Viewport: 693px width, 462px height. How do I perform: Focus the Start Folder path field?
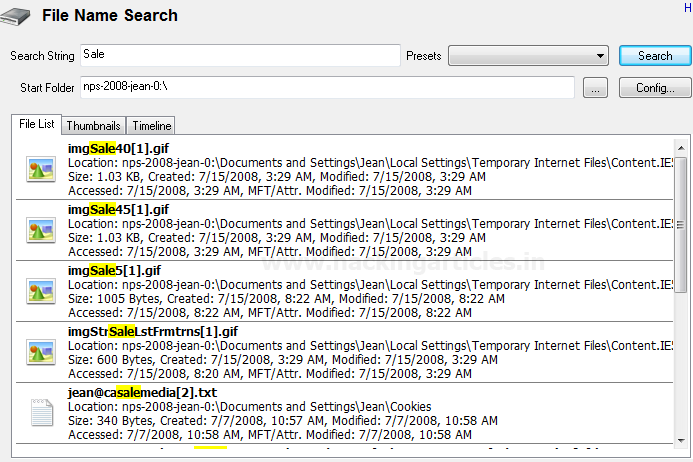pos(327,88)
